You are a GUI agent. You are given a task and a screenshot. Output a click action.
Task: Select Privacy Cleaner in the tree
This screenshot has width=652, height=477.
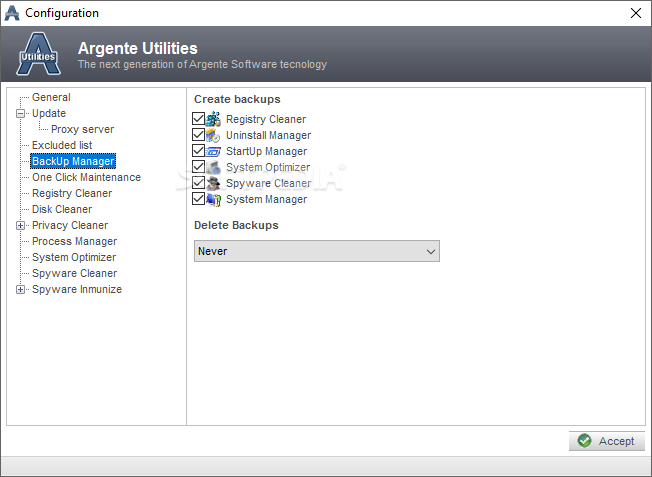pos(70,225)
